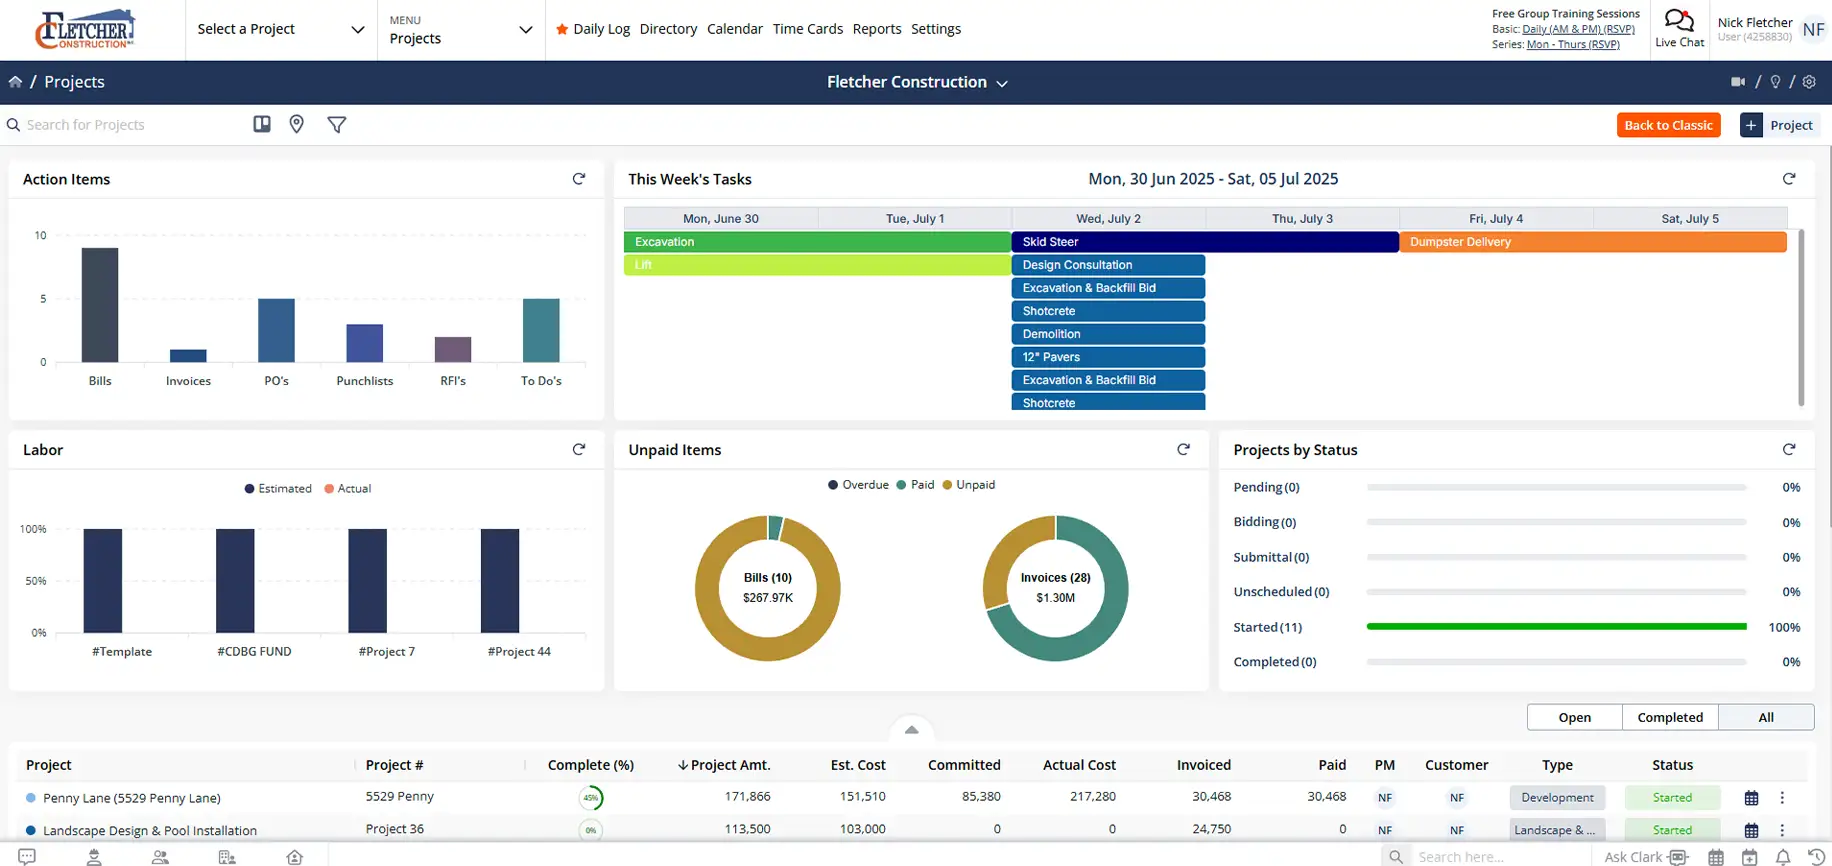The height and width of the screenshot is (866, 1832).
Task: Open the gear settings icon in header
Action: coord(1809,82)
